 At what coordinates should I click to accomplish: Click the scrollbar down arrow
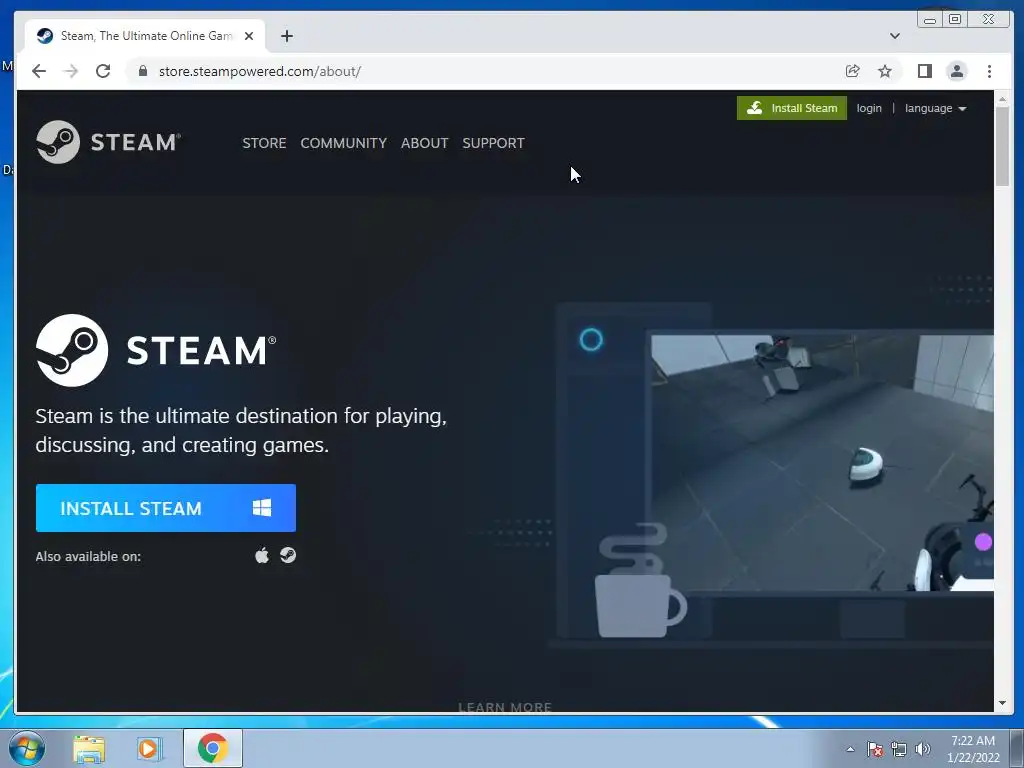point(1002,703)
